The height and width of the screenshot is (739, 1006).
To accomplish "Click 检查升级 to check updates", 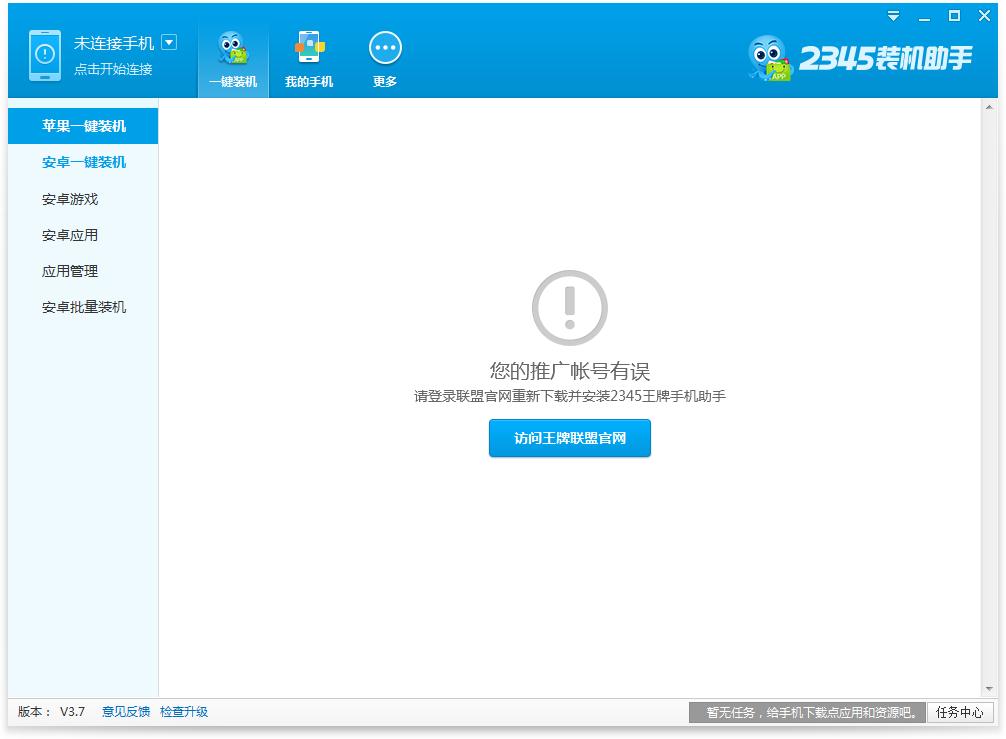I will point(184,712).
